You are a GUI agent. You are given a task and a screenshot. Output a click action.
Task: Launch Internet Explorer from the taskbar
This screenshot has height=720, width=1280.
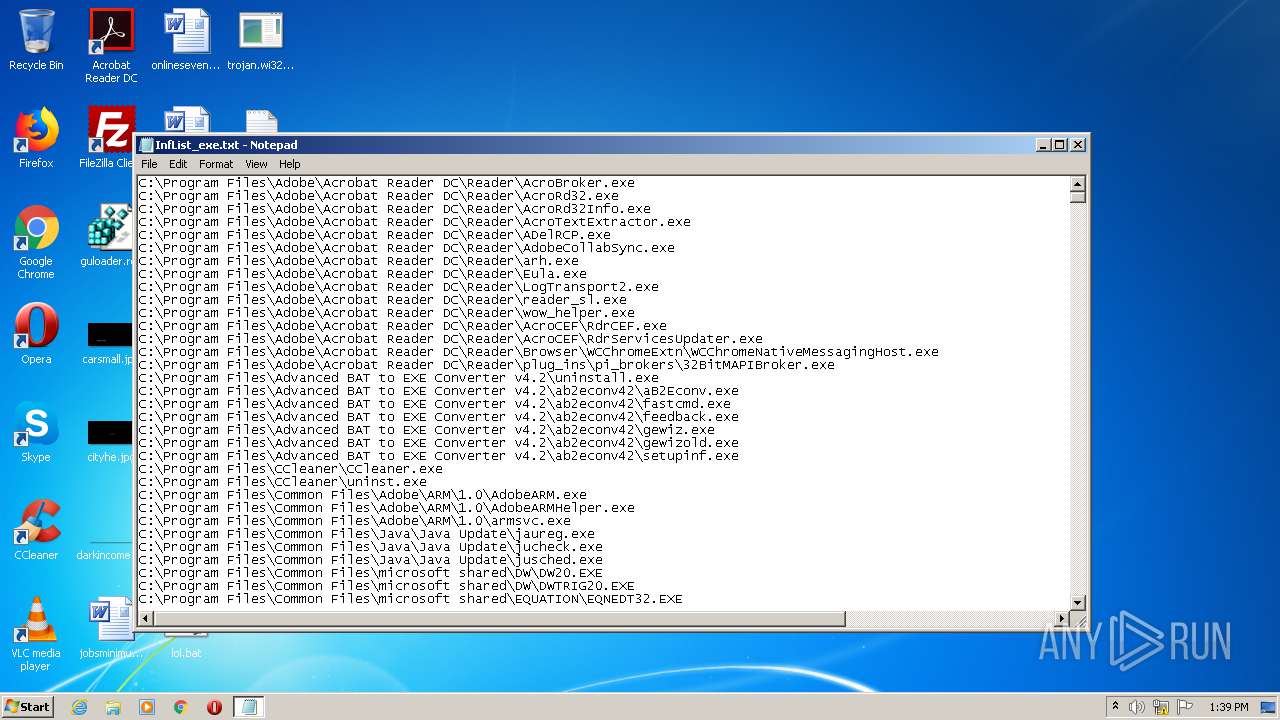[x=79, y=707]
